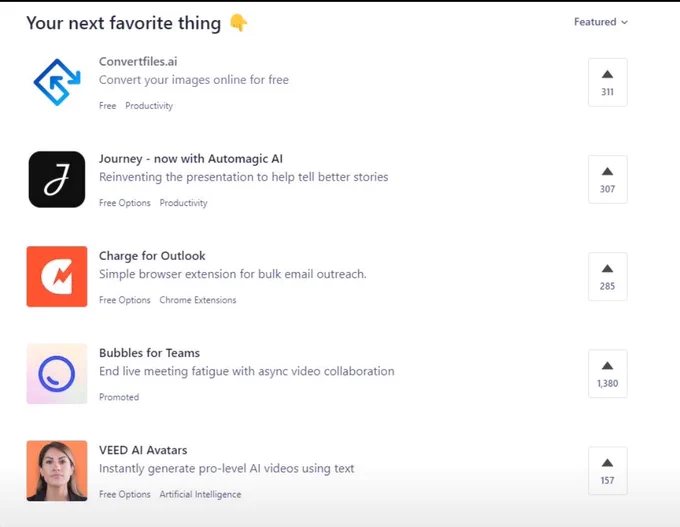Open the VEED AI Avatars thumbnail
The height and width of the screenshot is (527, 680).
(x=57, y=471)
